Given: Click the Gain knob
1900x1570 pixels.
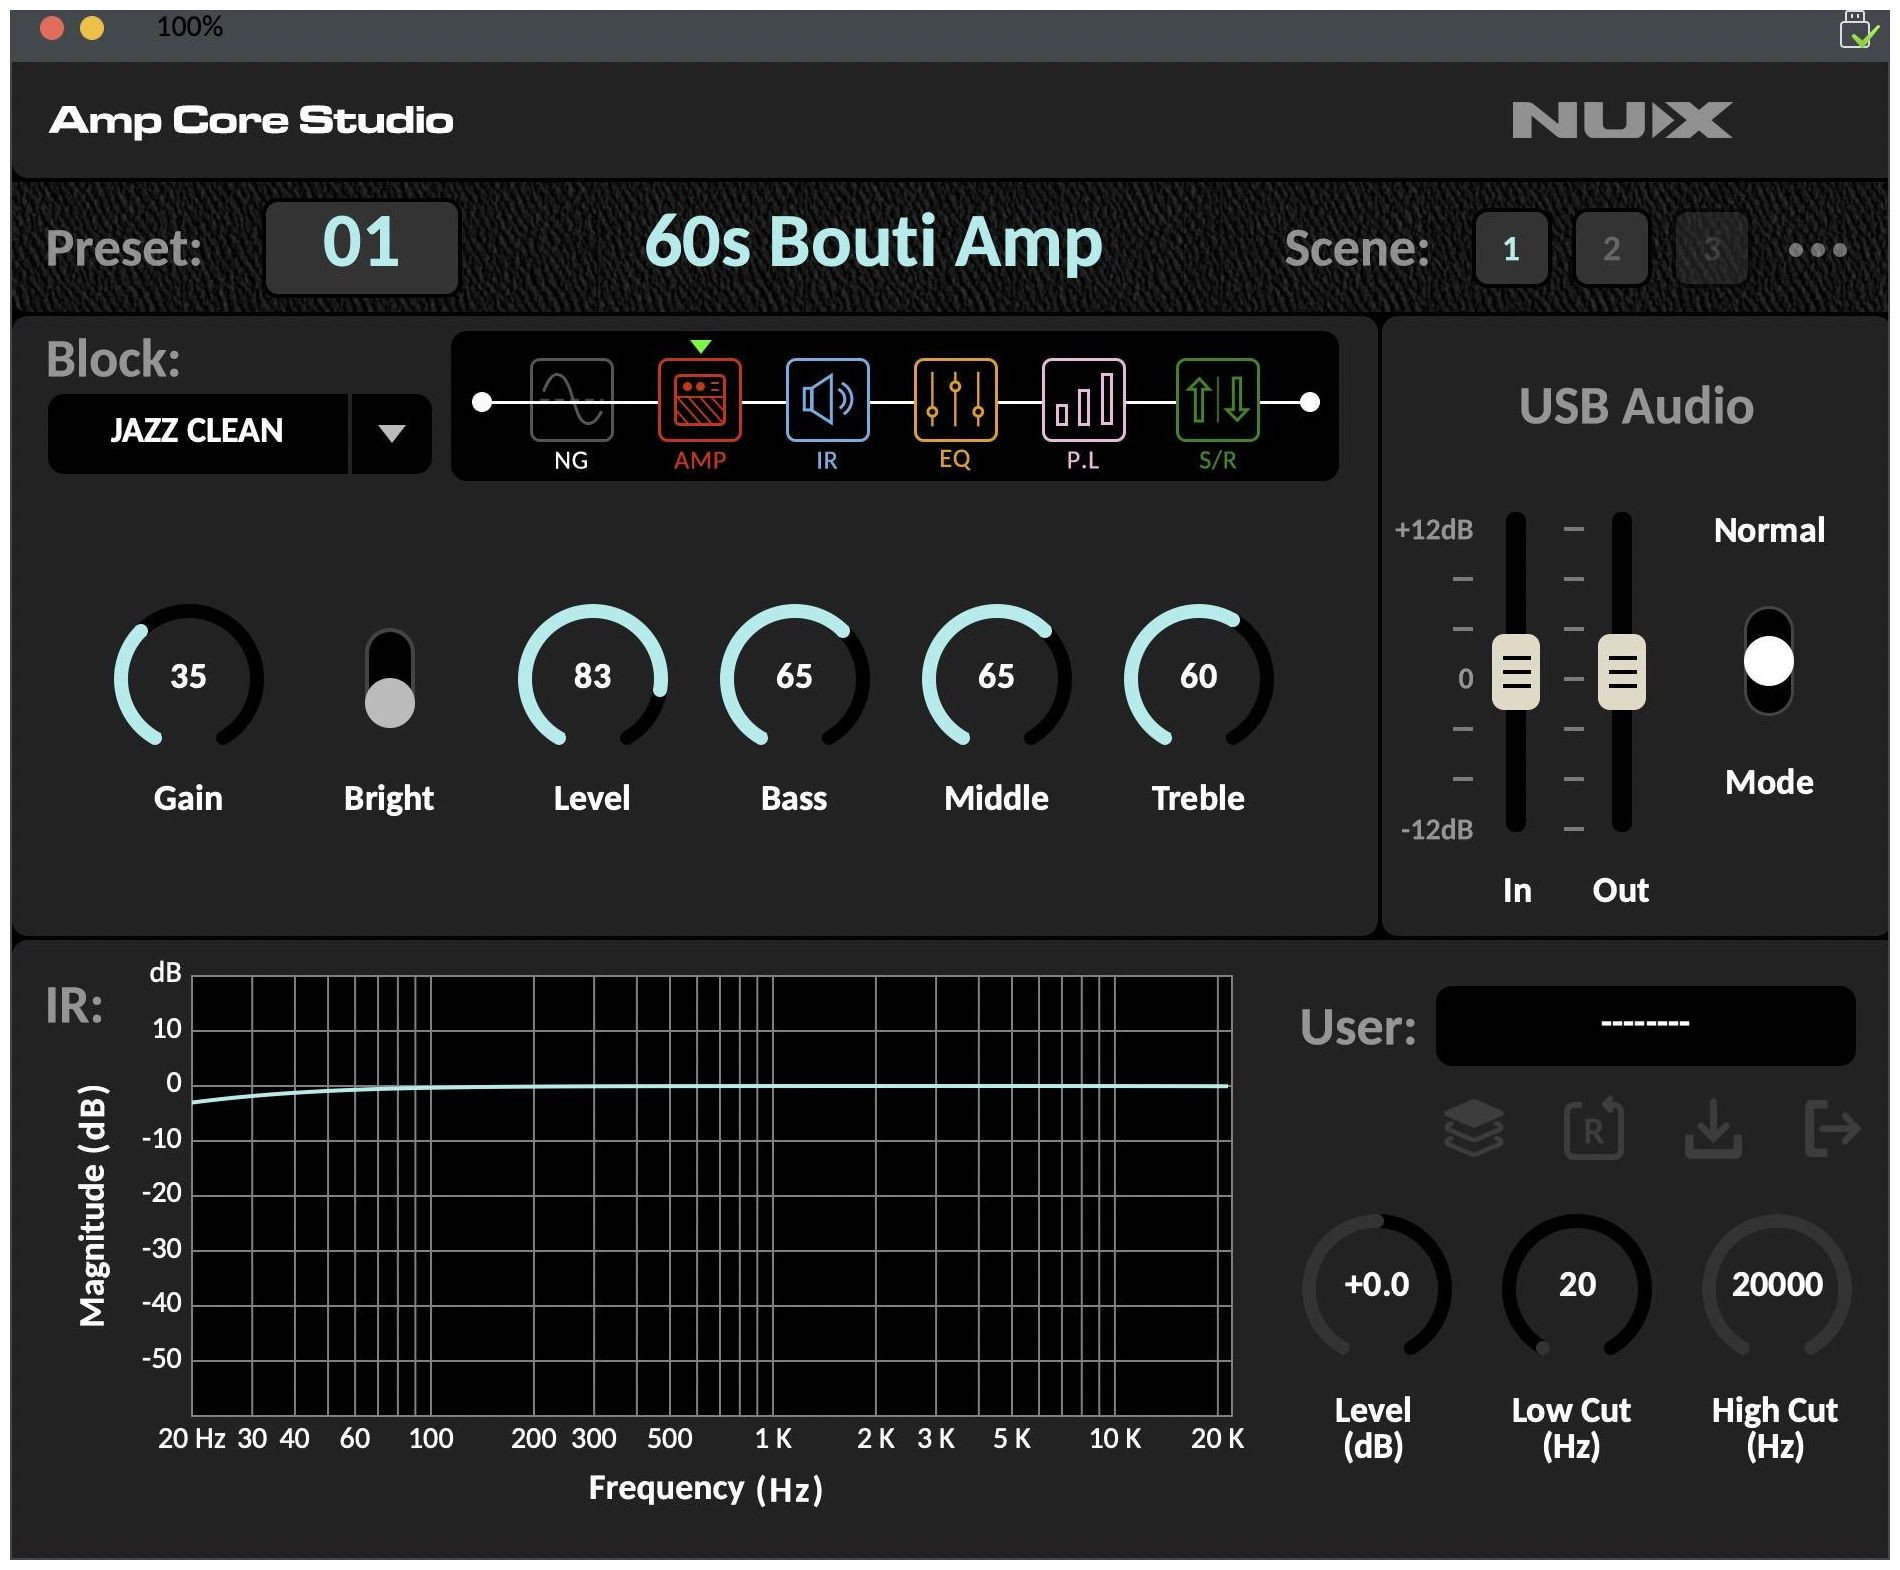Looking at the screenshot, I should (x=188, y=677).
